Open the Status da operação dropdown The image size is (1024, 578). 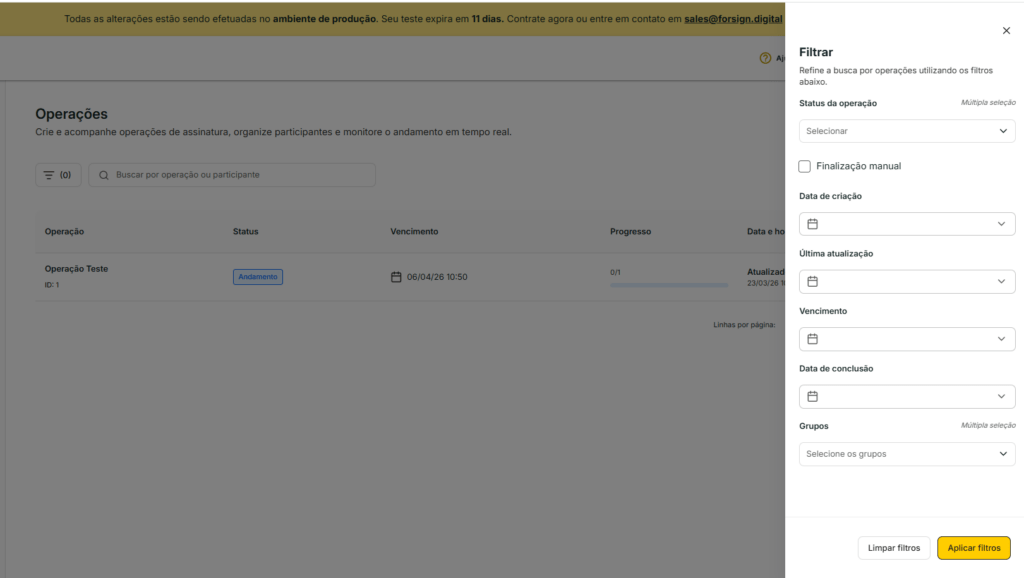906,131
